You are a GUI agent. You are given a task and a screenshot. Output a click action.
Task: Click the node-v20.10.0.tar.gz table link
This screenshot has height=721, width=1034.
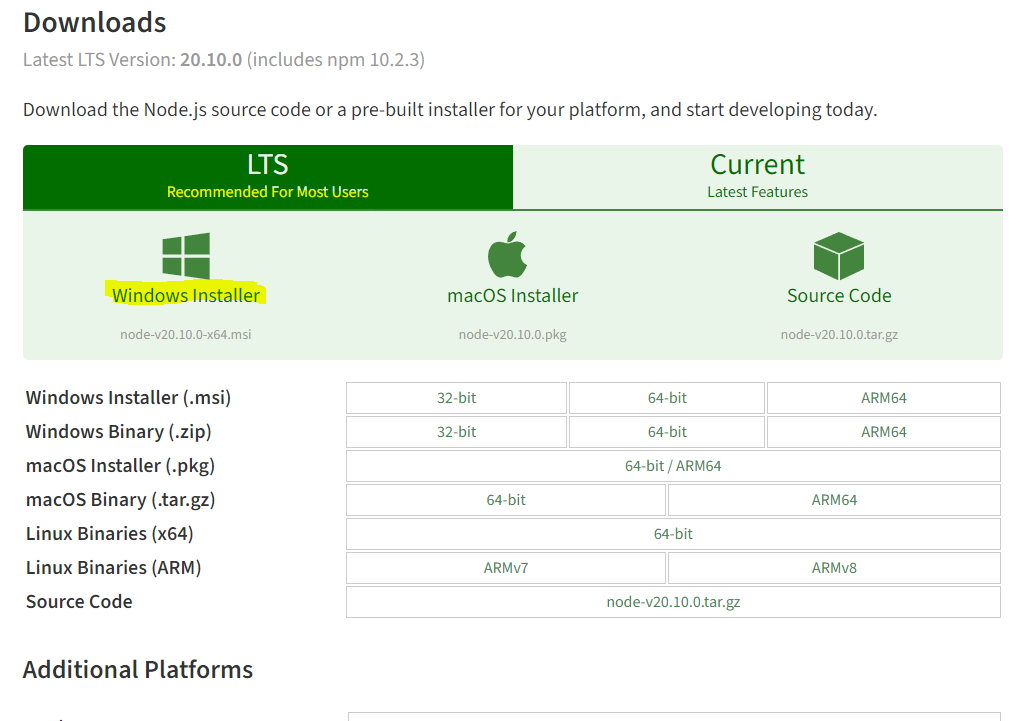[673, 602]
